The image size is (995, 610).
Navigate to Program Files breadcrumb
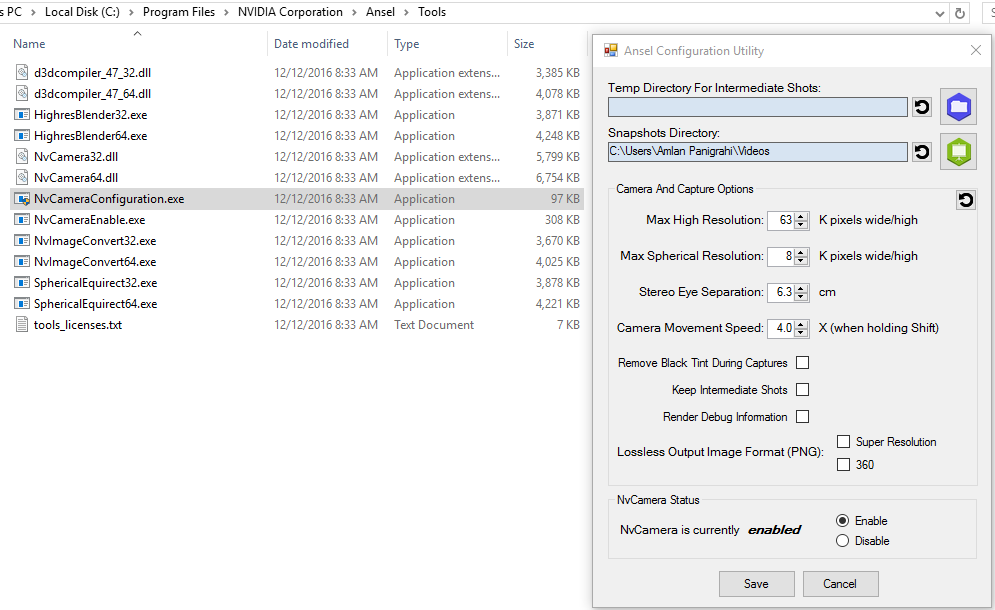(179, 12)
